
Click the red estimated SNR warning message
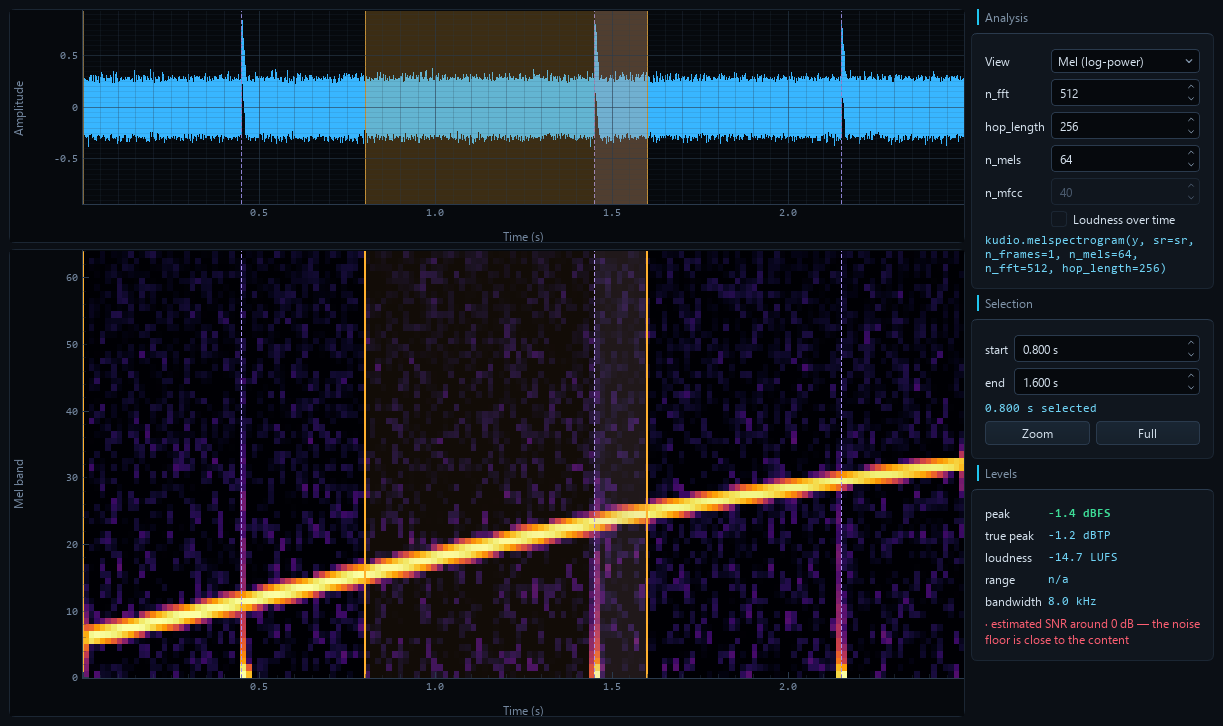(1093, 632)
